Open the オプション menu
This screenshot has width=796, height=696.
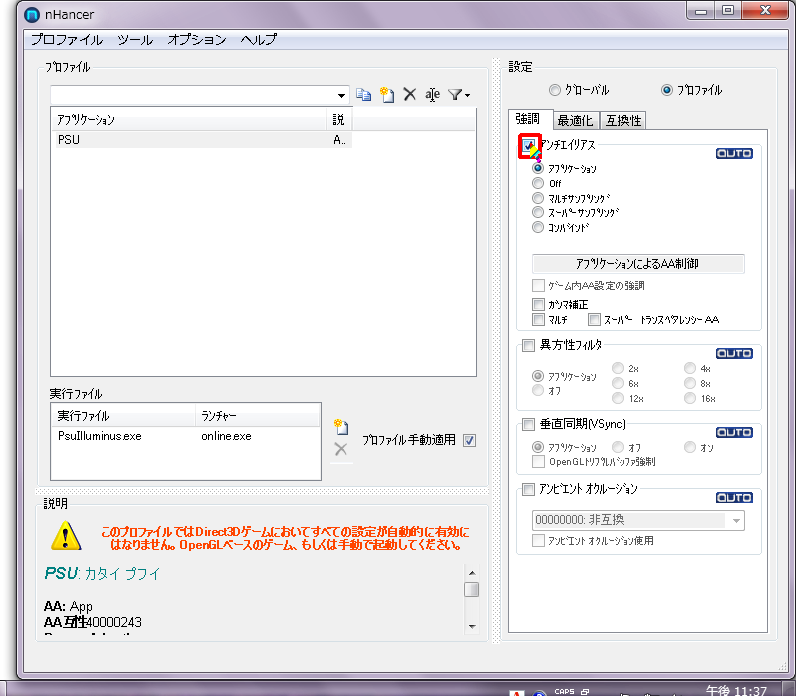click(197, 40)
